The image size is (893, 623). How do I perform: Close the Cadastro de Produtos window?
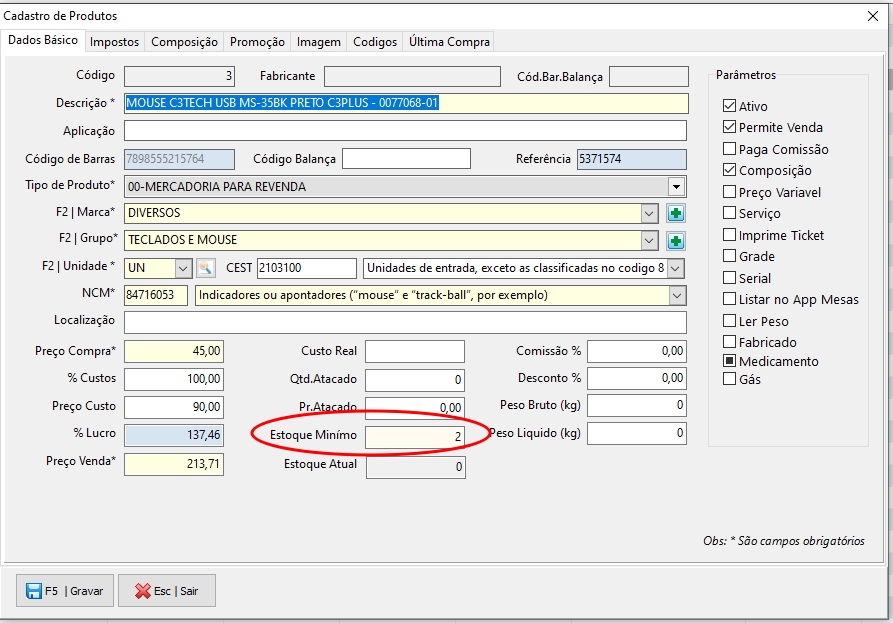coord(873,16)
